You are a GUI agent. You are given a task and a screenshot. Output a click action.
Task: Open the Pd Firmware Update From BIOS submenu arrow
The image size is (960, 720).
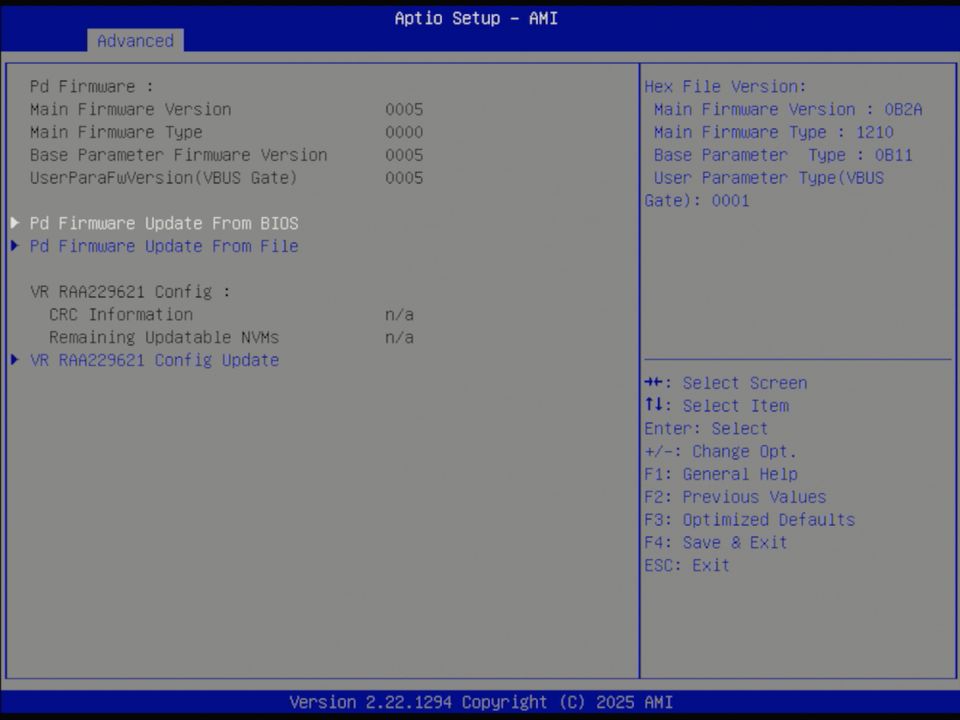tap(14, 223)
